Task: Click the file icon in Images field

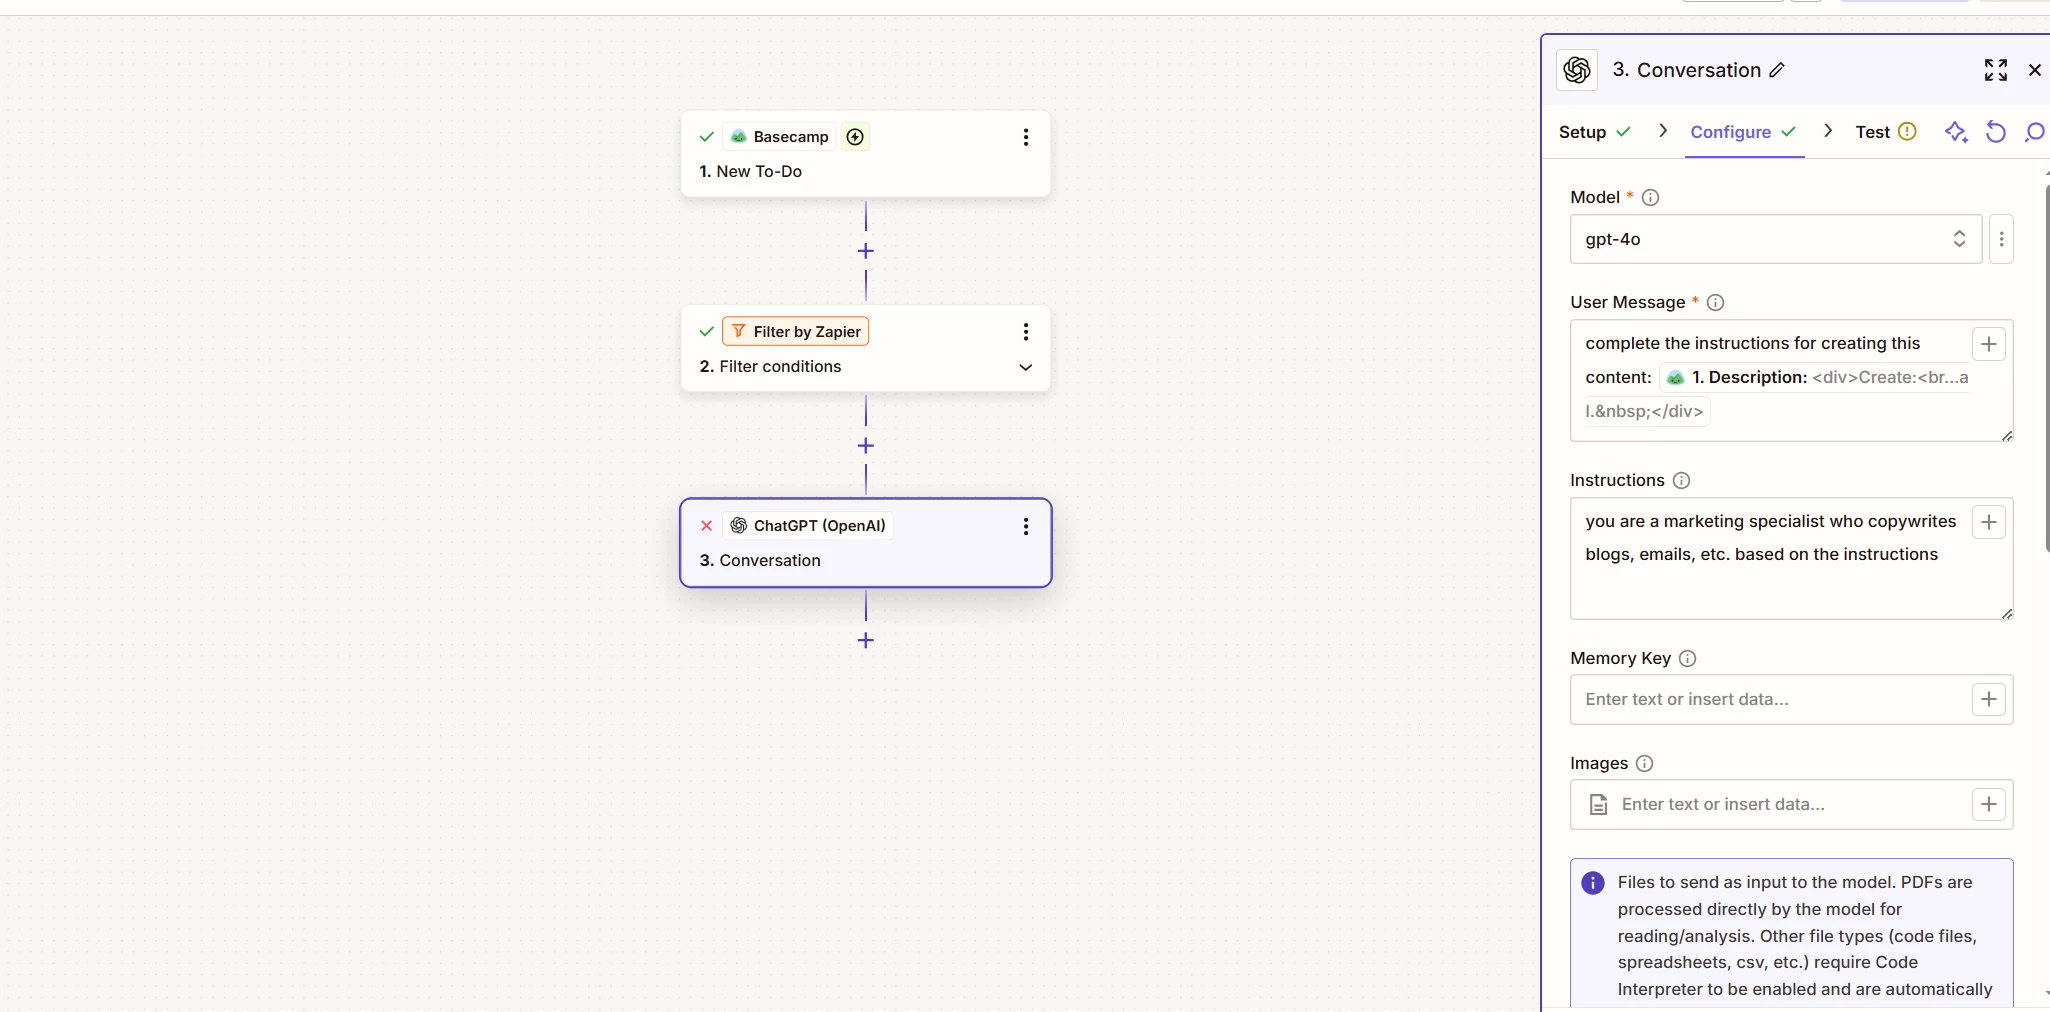Action: coord(1598,805)
